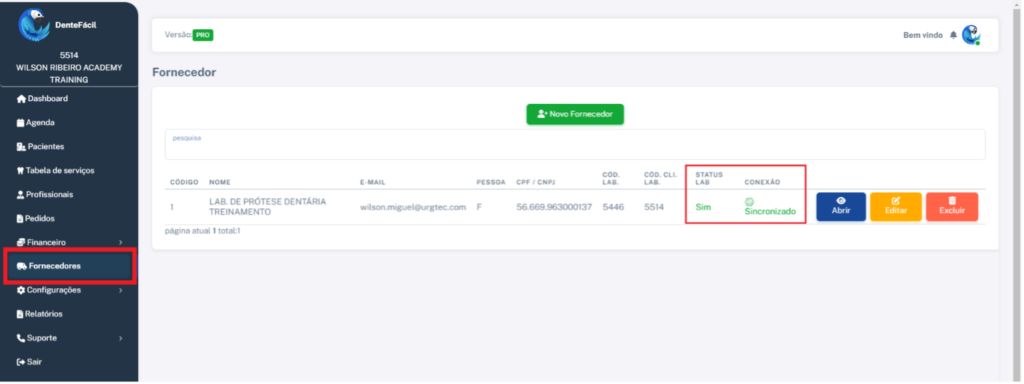Viewport: 1024px width, 384px height.
Task: Click the Agenda calendar icon
Action: coord(21,123)
